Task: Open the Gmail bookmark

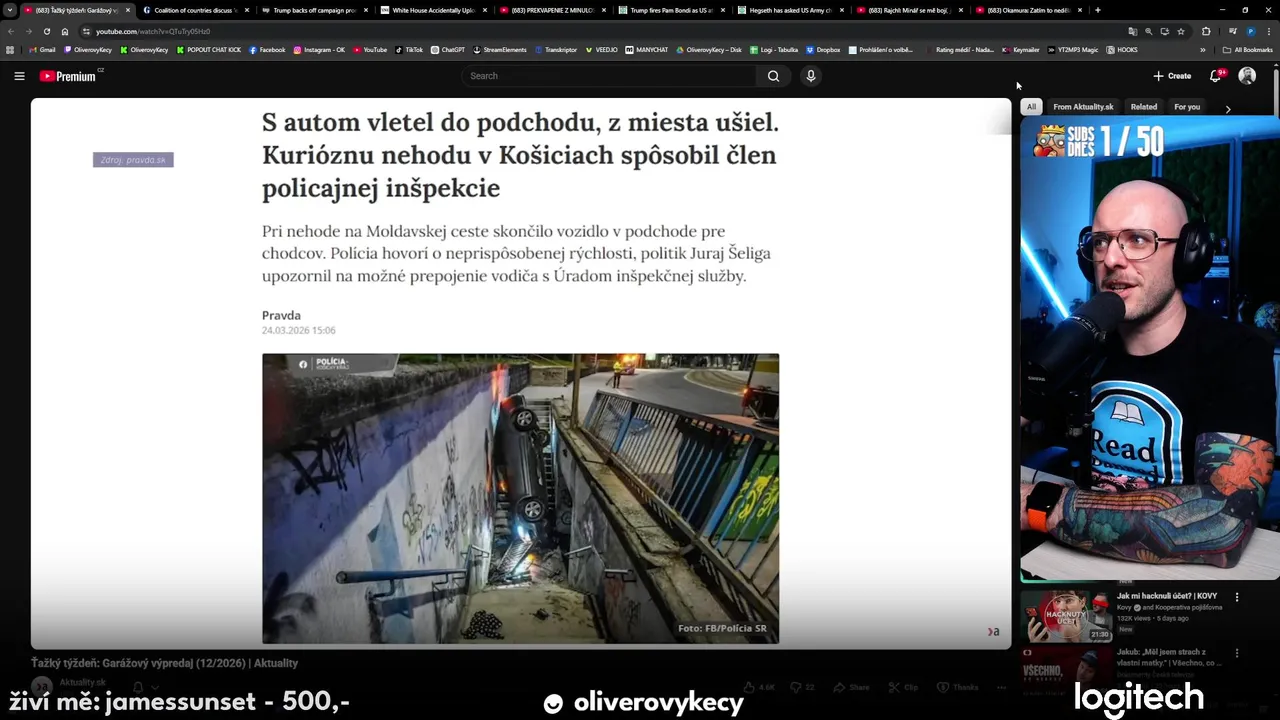Action: pyautogui.click(x=42, y=49)
